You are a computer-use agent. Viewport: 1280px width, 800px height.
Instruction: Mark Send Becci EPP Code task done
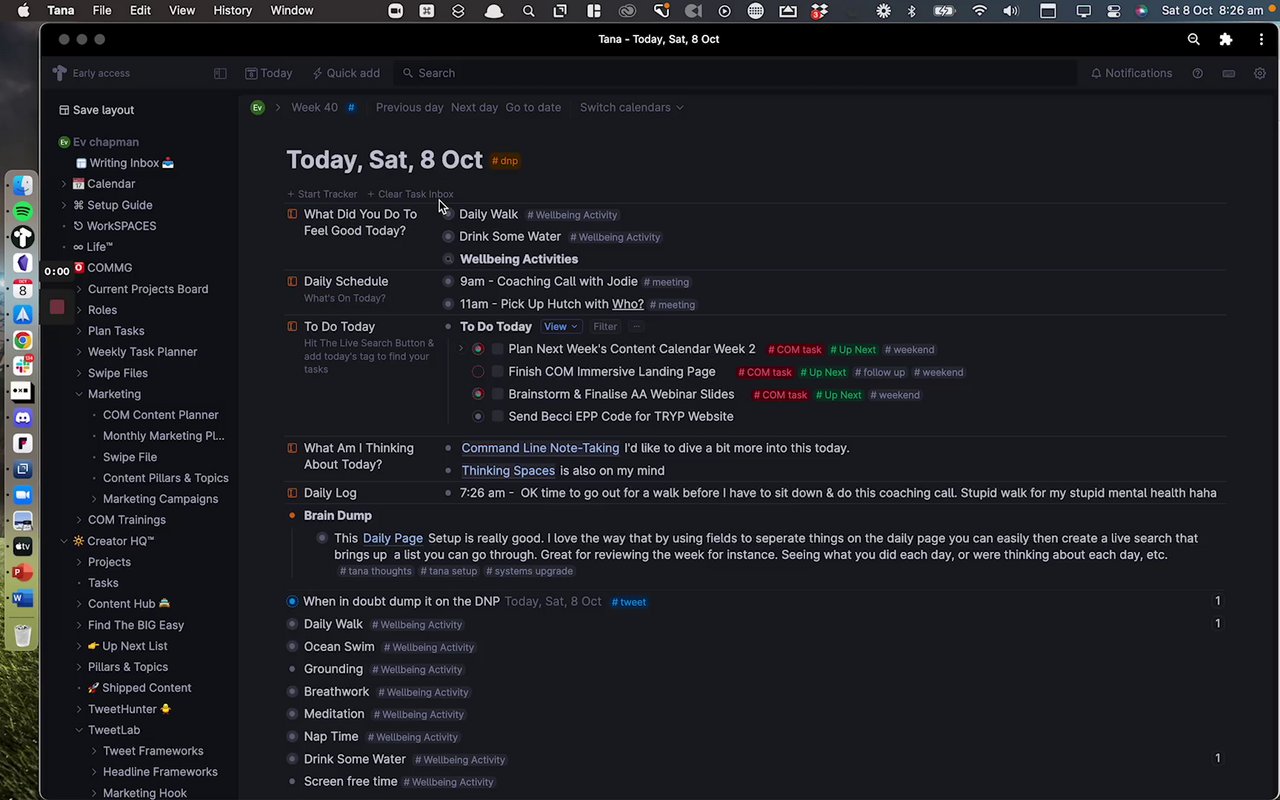(x=497, y=416)
